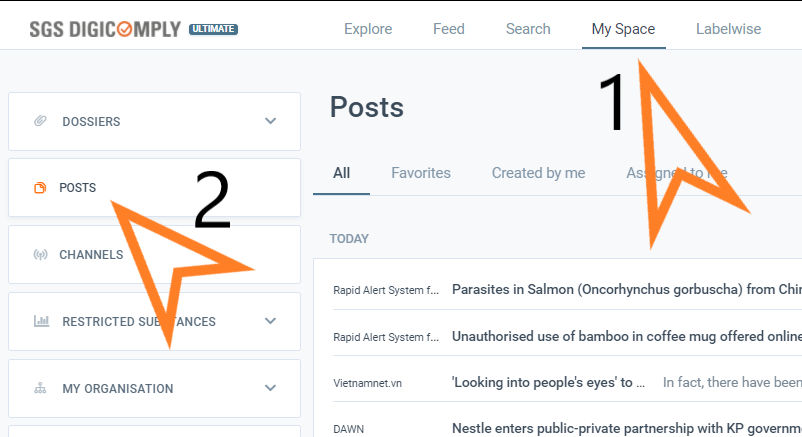Expand the Dossiers section chevron

270,121
